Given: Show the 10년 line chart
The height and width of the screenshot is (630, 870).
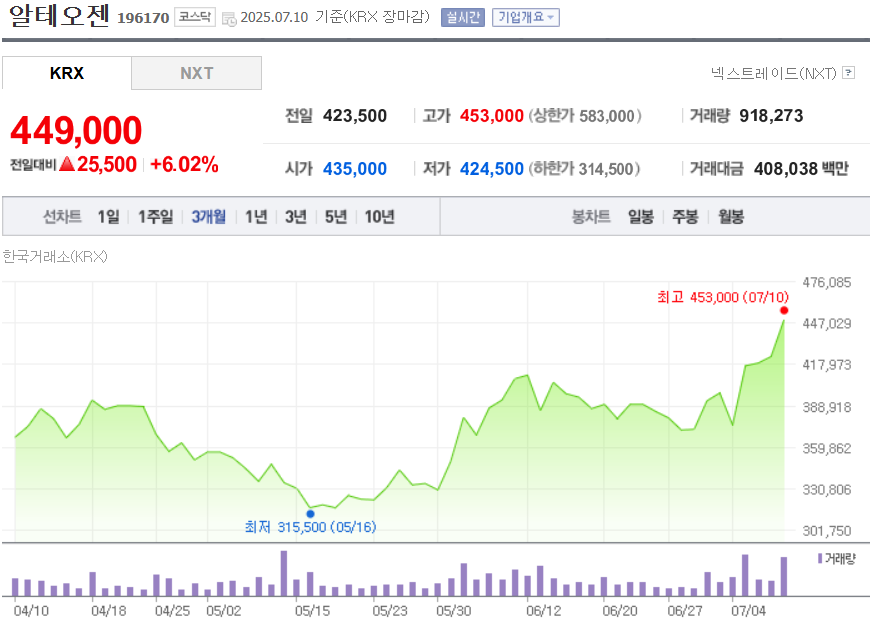Looking at the screenshot, I should click(379, 217).
